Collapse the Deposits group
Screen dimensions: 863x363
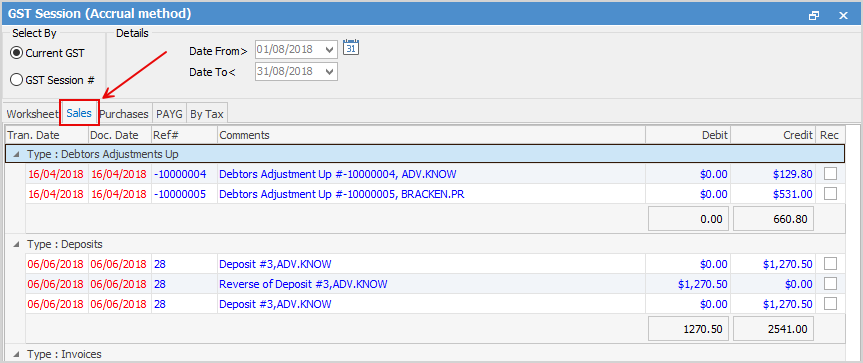pyautogui.click(x=15, y=244)
